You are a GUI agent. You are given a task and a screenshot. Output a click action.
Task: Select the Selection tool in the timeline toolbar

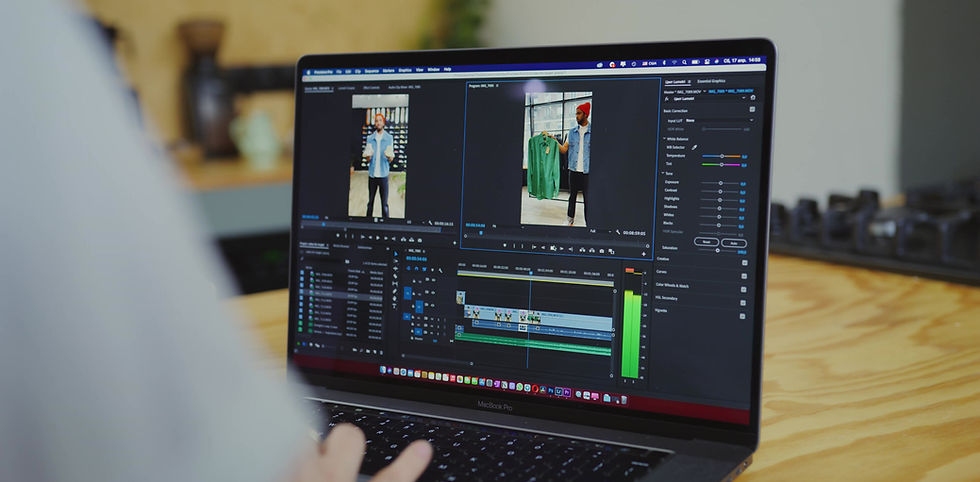(x=396, y=254)
